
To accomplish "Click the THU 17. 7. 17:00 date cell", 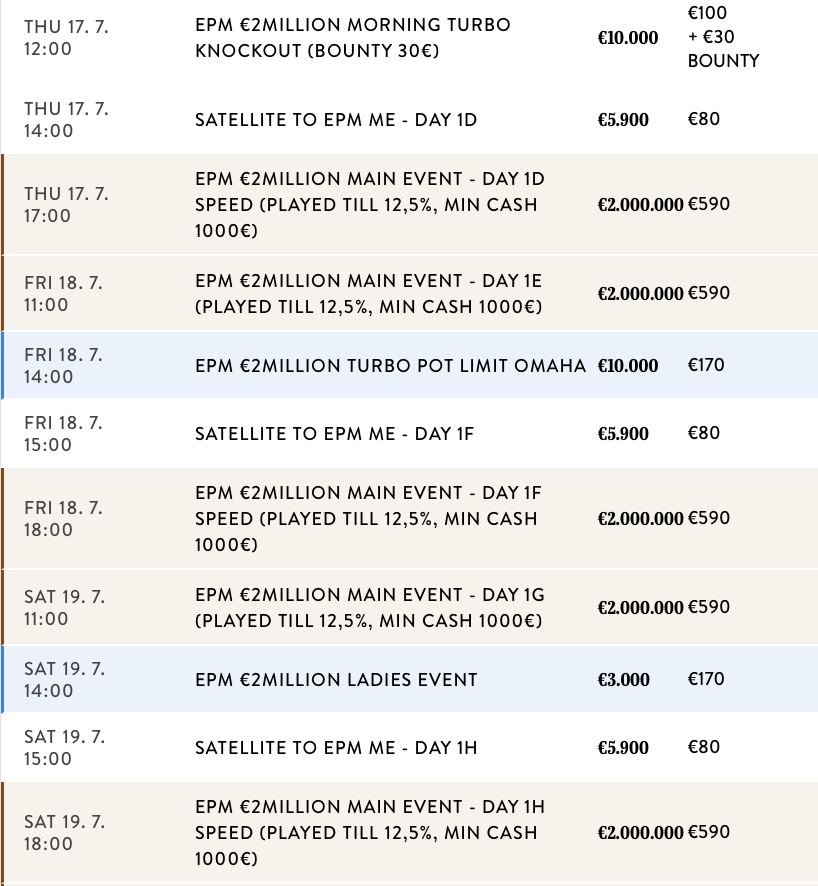I will point(66,205).
